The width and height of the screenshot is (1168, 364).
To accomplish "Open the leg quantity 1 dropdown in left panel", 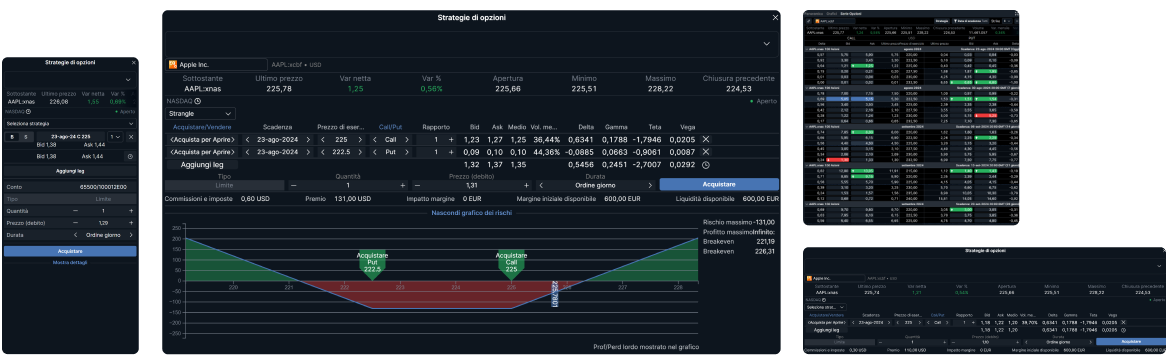I will pyautogui.click(x=115, y=137).
